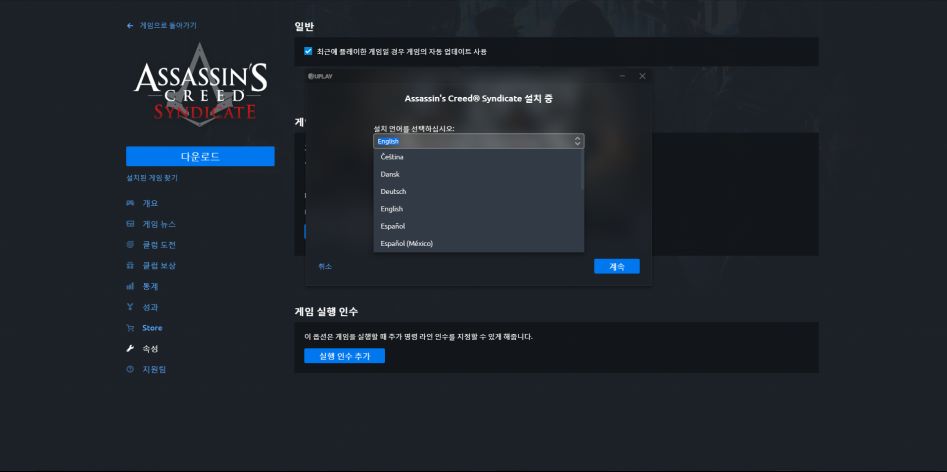Open the install language combo box showing English
Image resolution: width=947 pixels, height=472 pixels.
478,141
